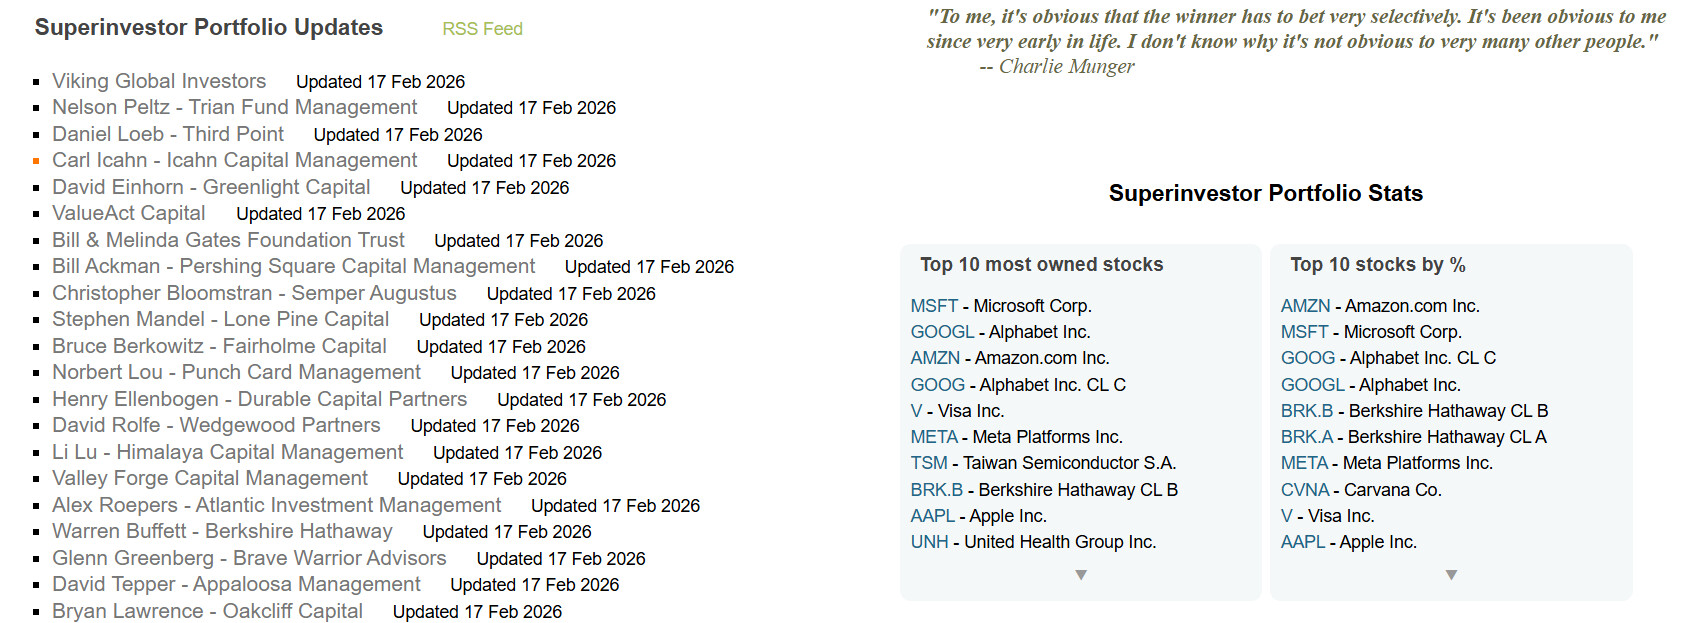
Task: View Warren Buffett - Berkshire Hathaway portfolio
Action: point(222,531)
